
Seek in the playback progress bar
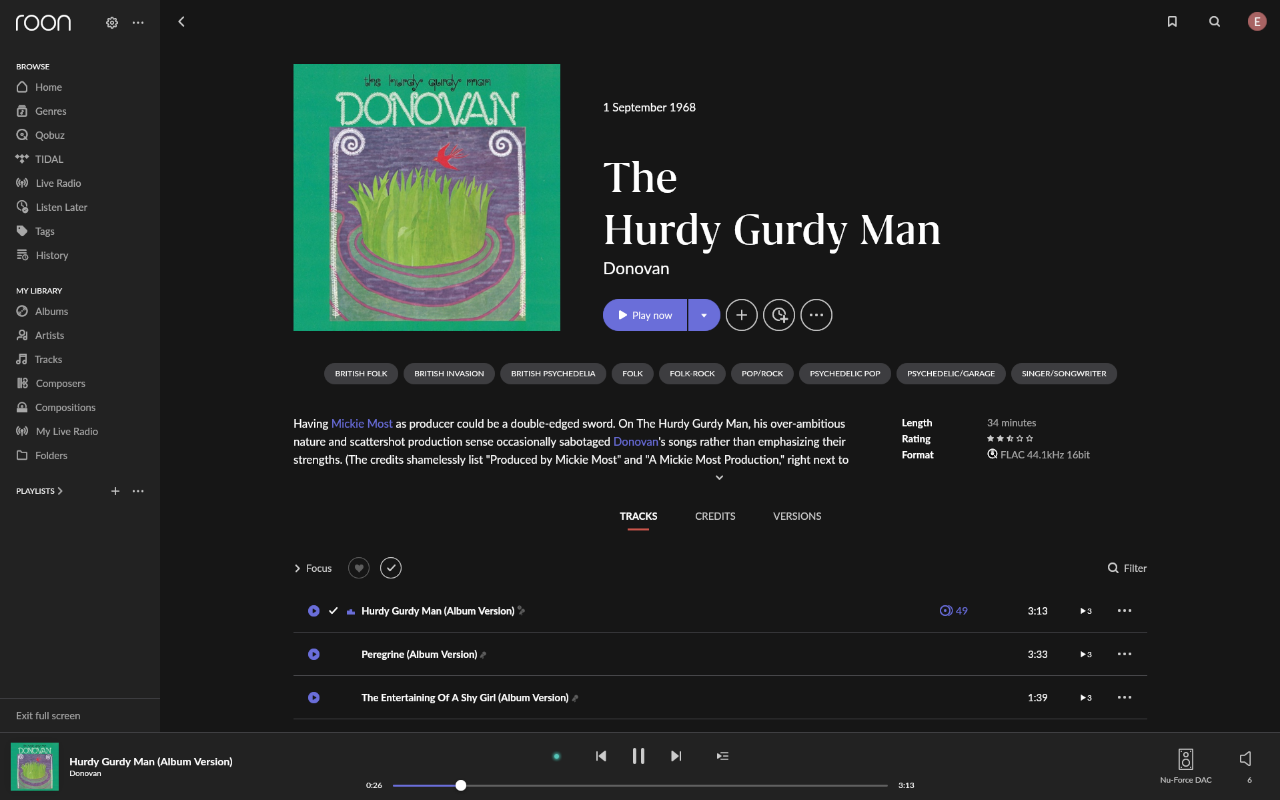[x=640, y=785]
